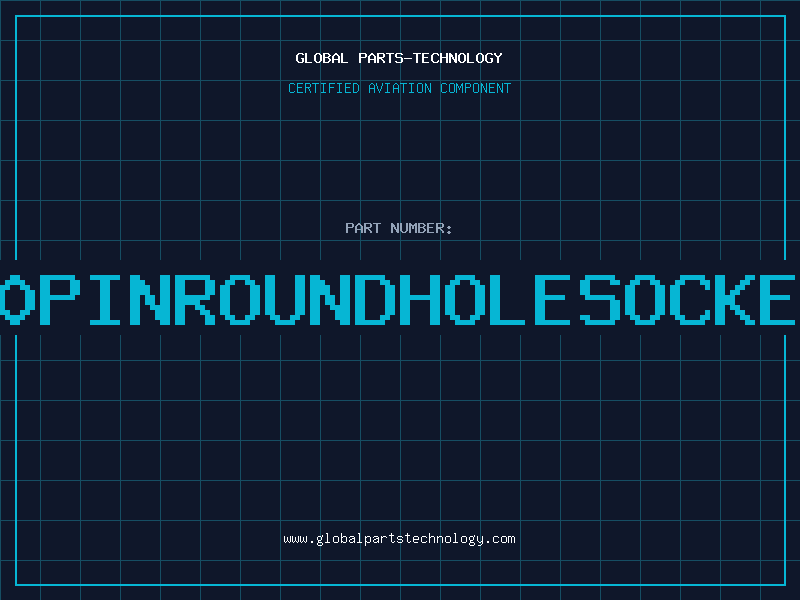800x600 pixels.
Task: Click the letter R in the part number
Action: (x=195, y=298)
